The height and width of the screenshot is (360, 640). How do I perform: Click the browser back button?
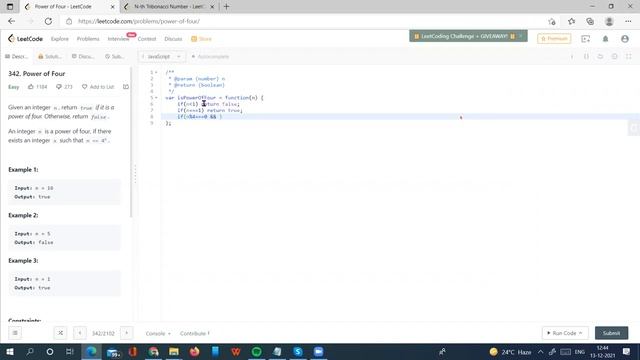pos(11,21)
